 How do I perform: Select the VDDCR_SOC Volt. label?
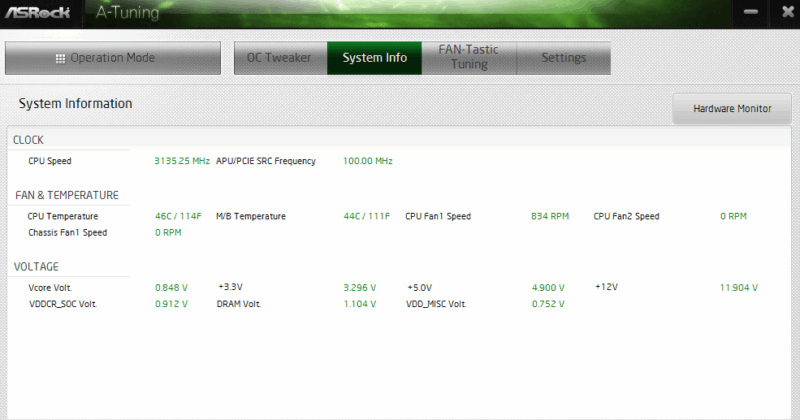[x=63, y=304]
